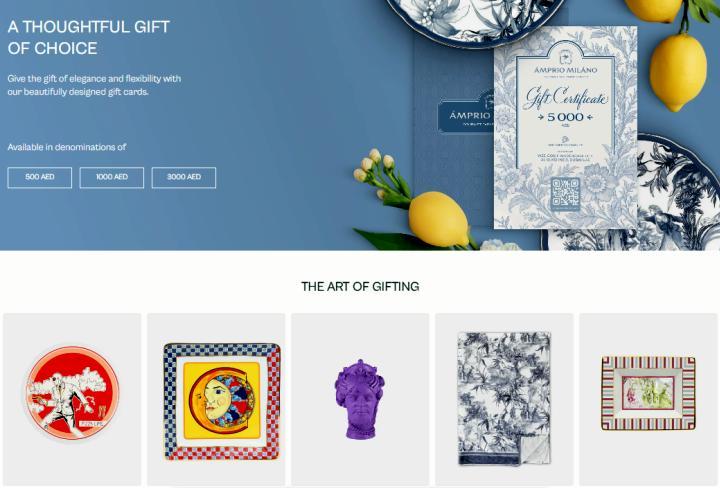The image size is (720, 488).
Task: Open the striped rectangular tray product
Action: pyautogui.click(x=648, y=393)
